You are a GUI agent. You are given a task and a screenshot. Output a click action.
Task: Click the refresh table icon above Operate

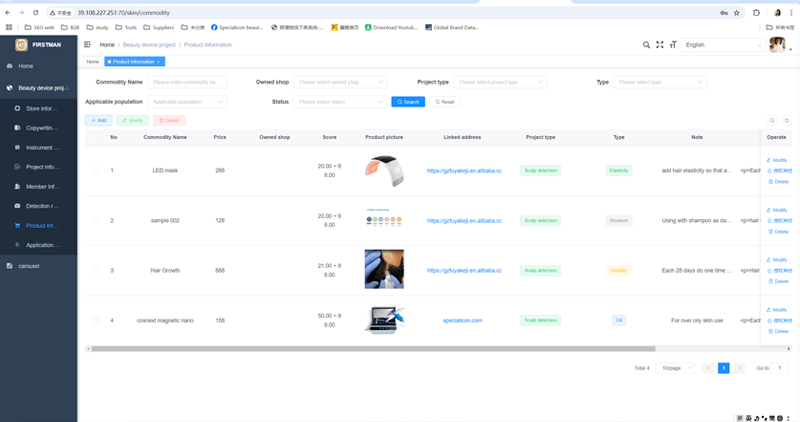786,120
